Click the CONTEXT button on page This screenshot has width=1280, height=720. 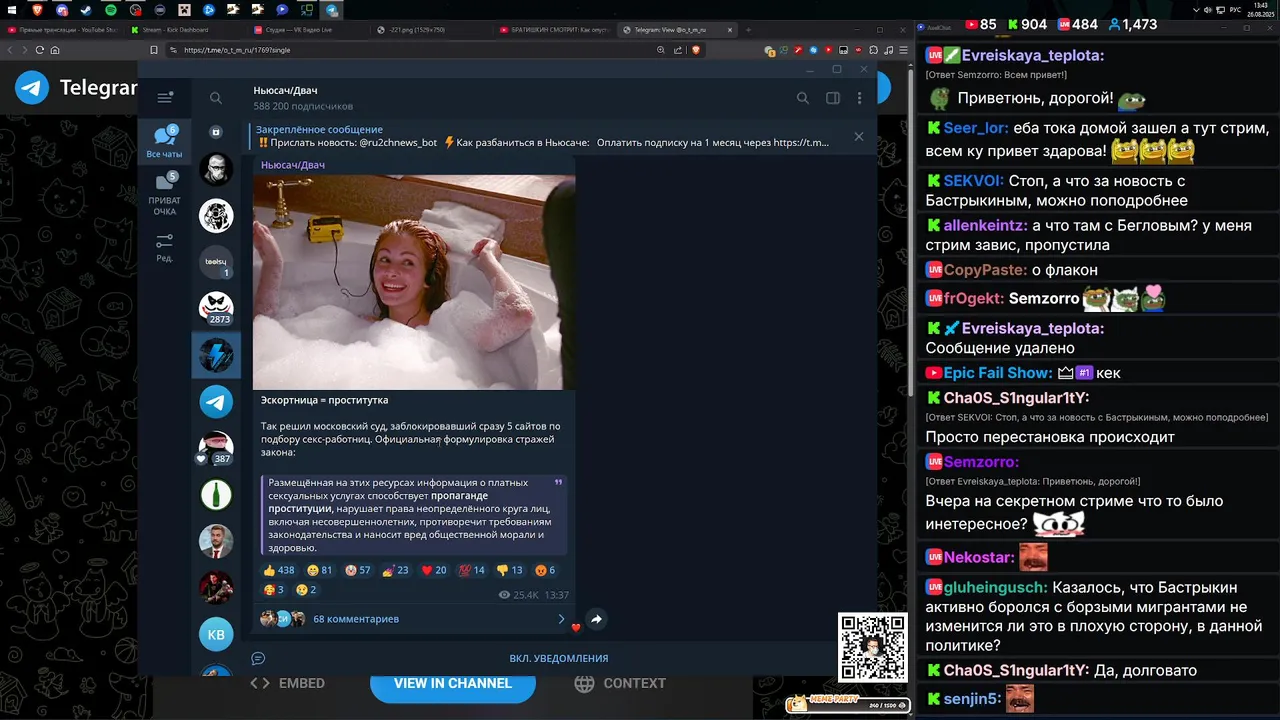click(620, 683)
